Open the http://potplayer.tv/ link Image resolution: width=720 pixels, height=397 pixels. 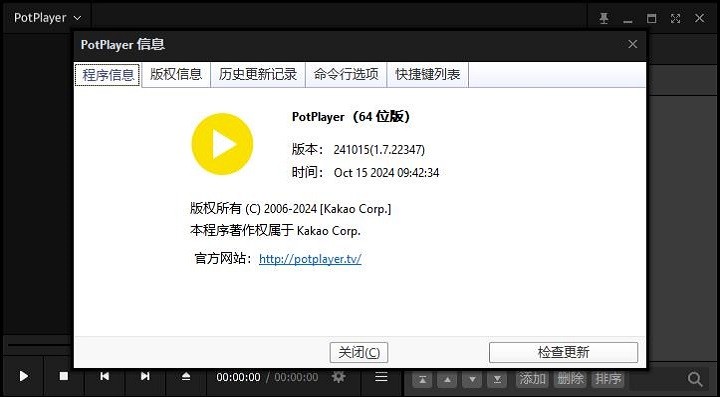[310, 259]
